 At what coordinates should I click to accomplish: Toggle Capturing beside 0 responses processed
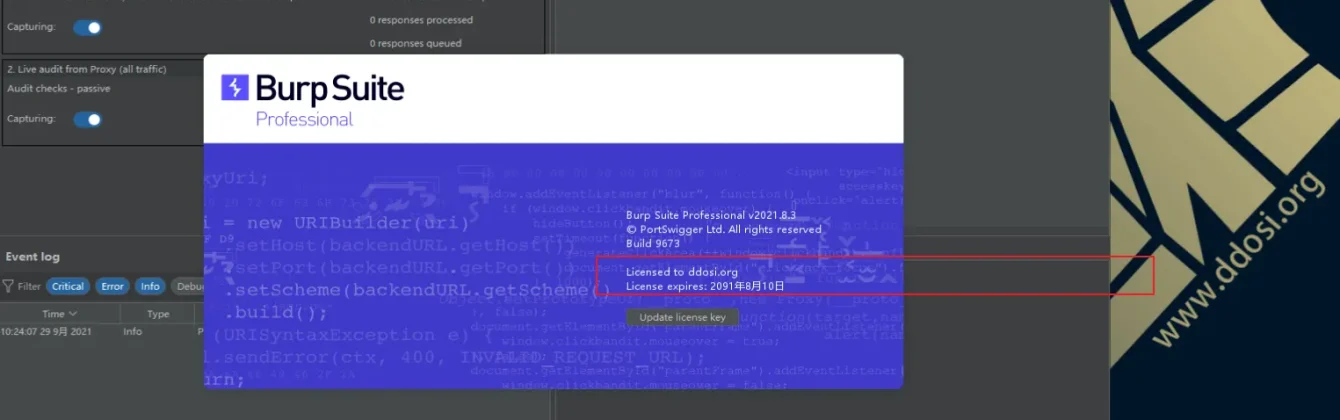tap(87, 27)
